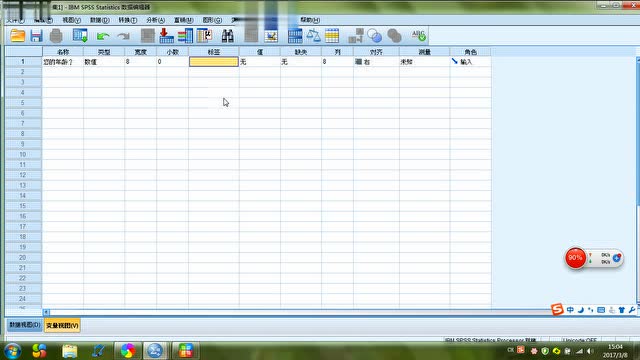
Task: Open the Sogou wrench settings icon
Action: click(x=632, y=310)
